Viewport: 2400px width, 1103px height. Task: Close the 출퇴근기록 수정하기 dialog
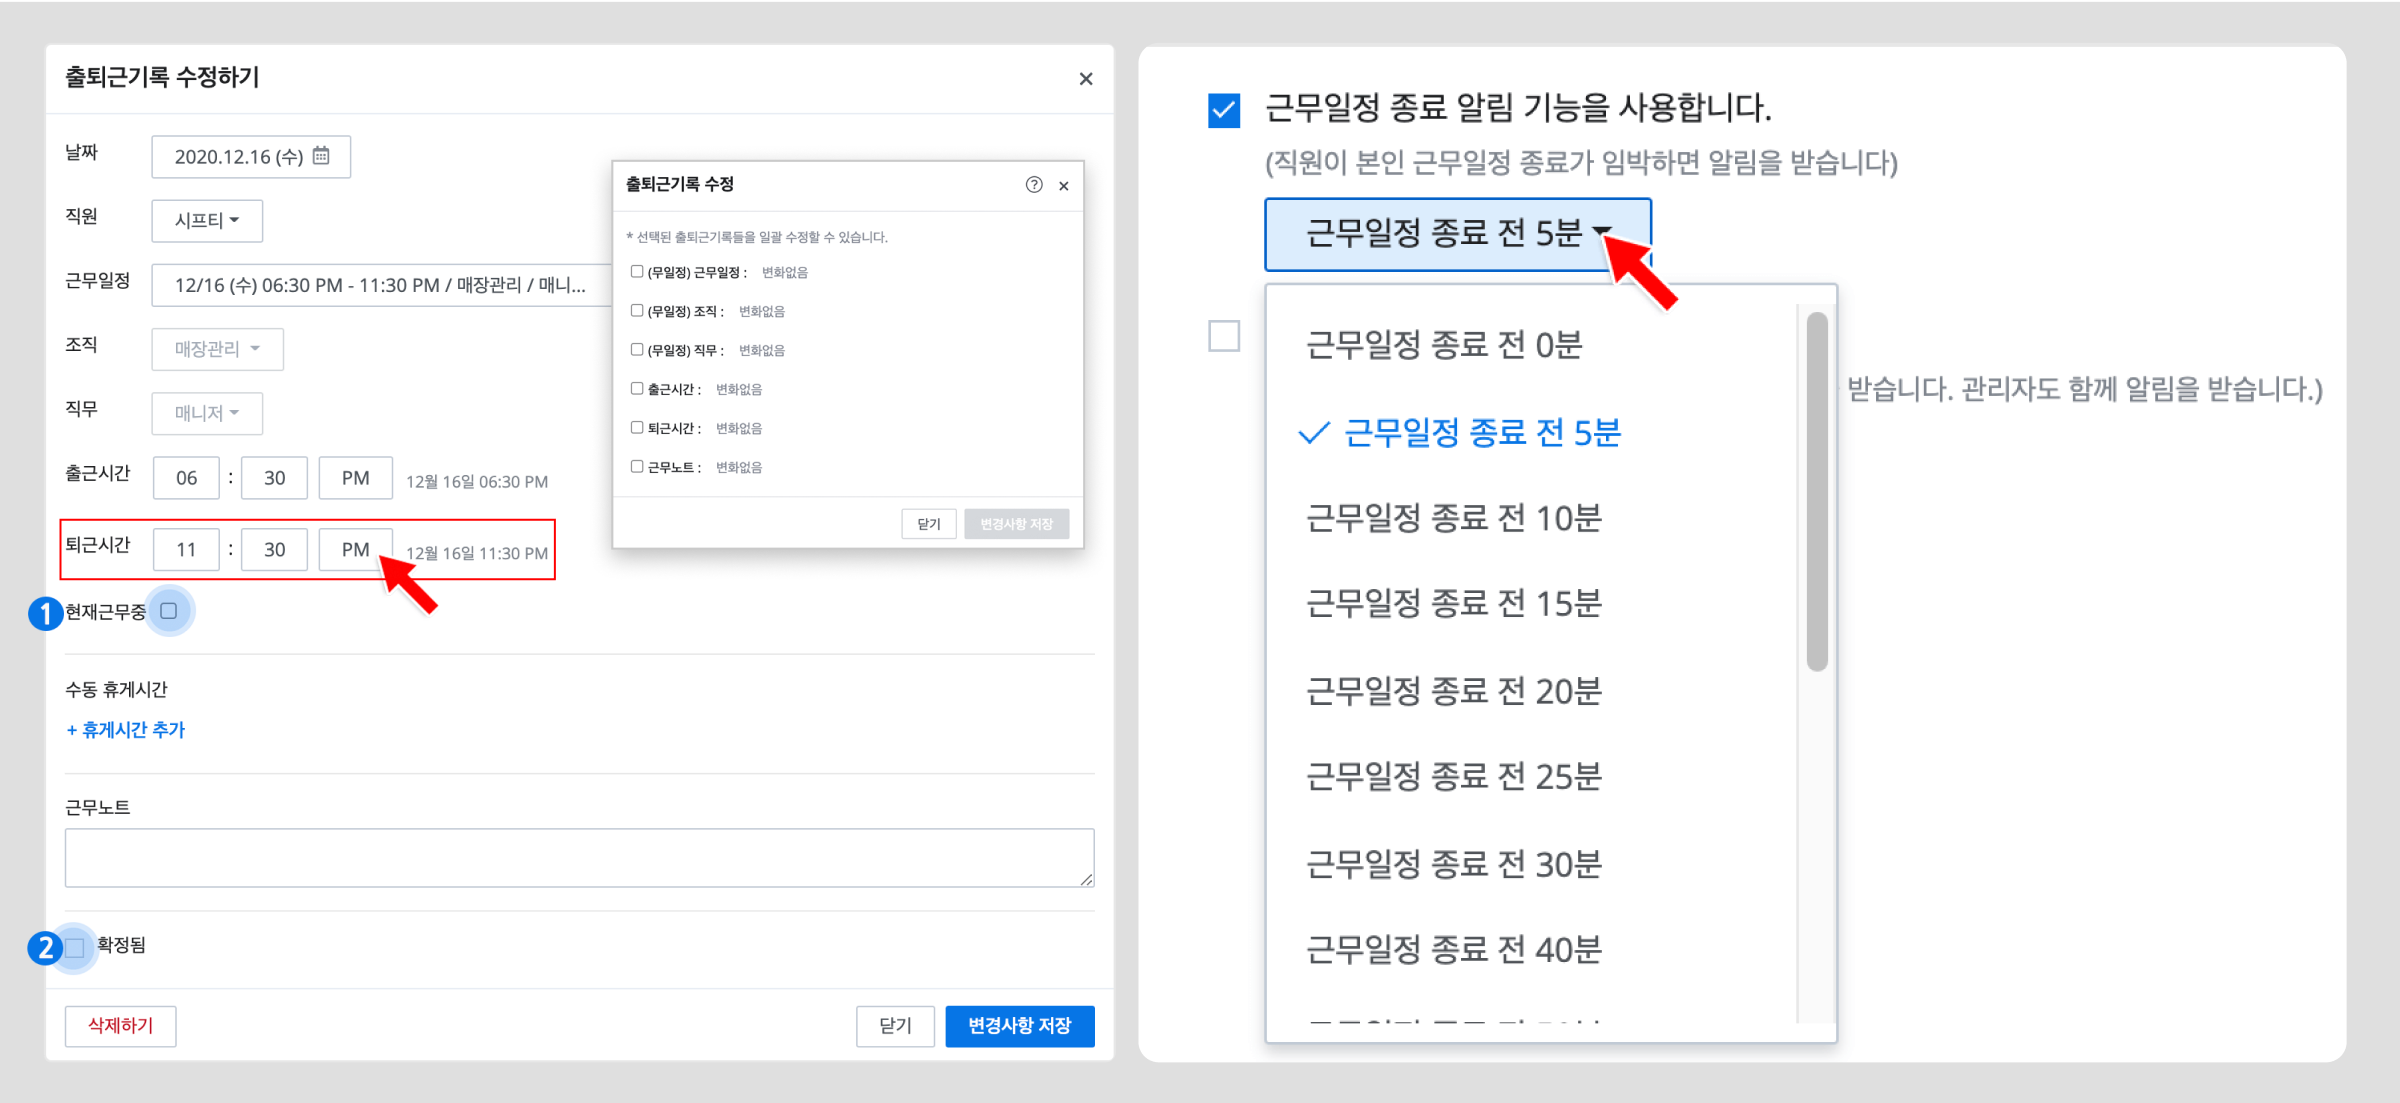pos(1086,79)
